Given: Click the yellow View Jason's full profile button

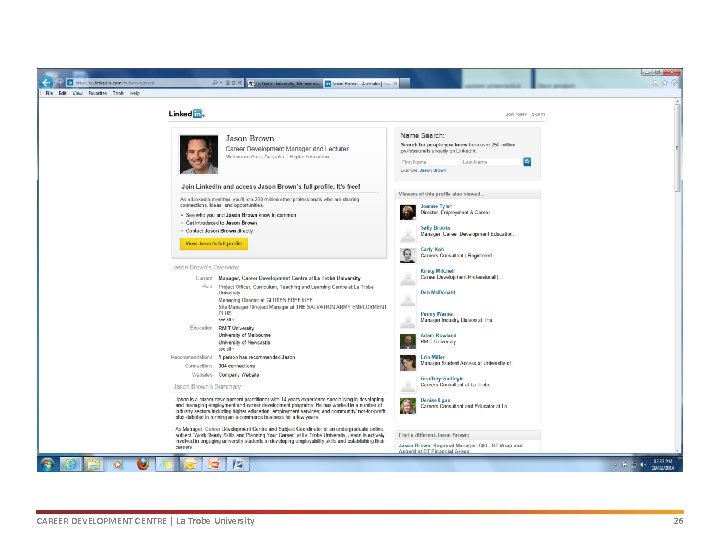Looking at the screenshot, I should pyautogui.click(x=214, y=244).
